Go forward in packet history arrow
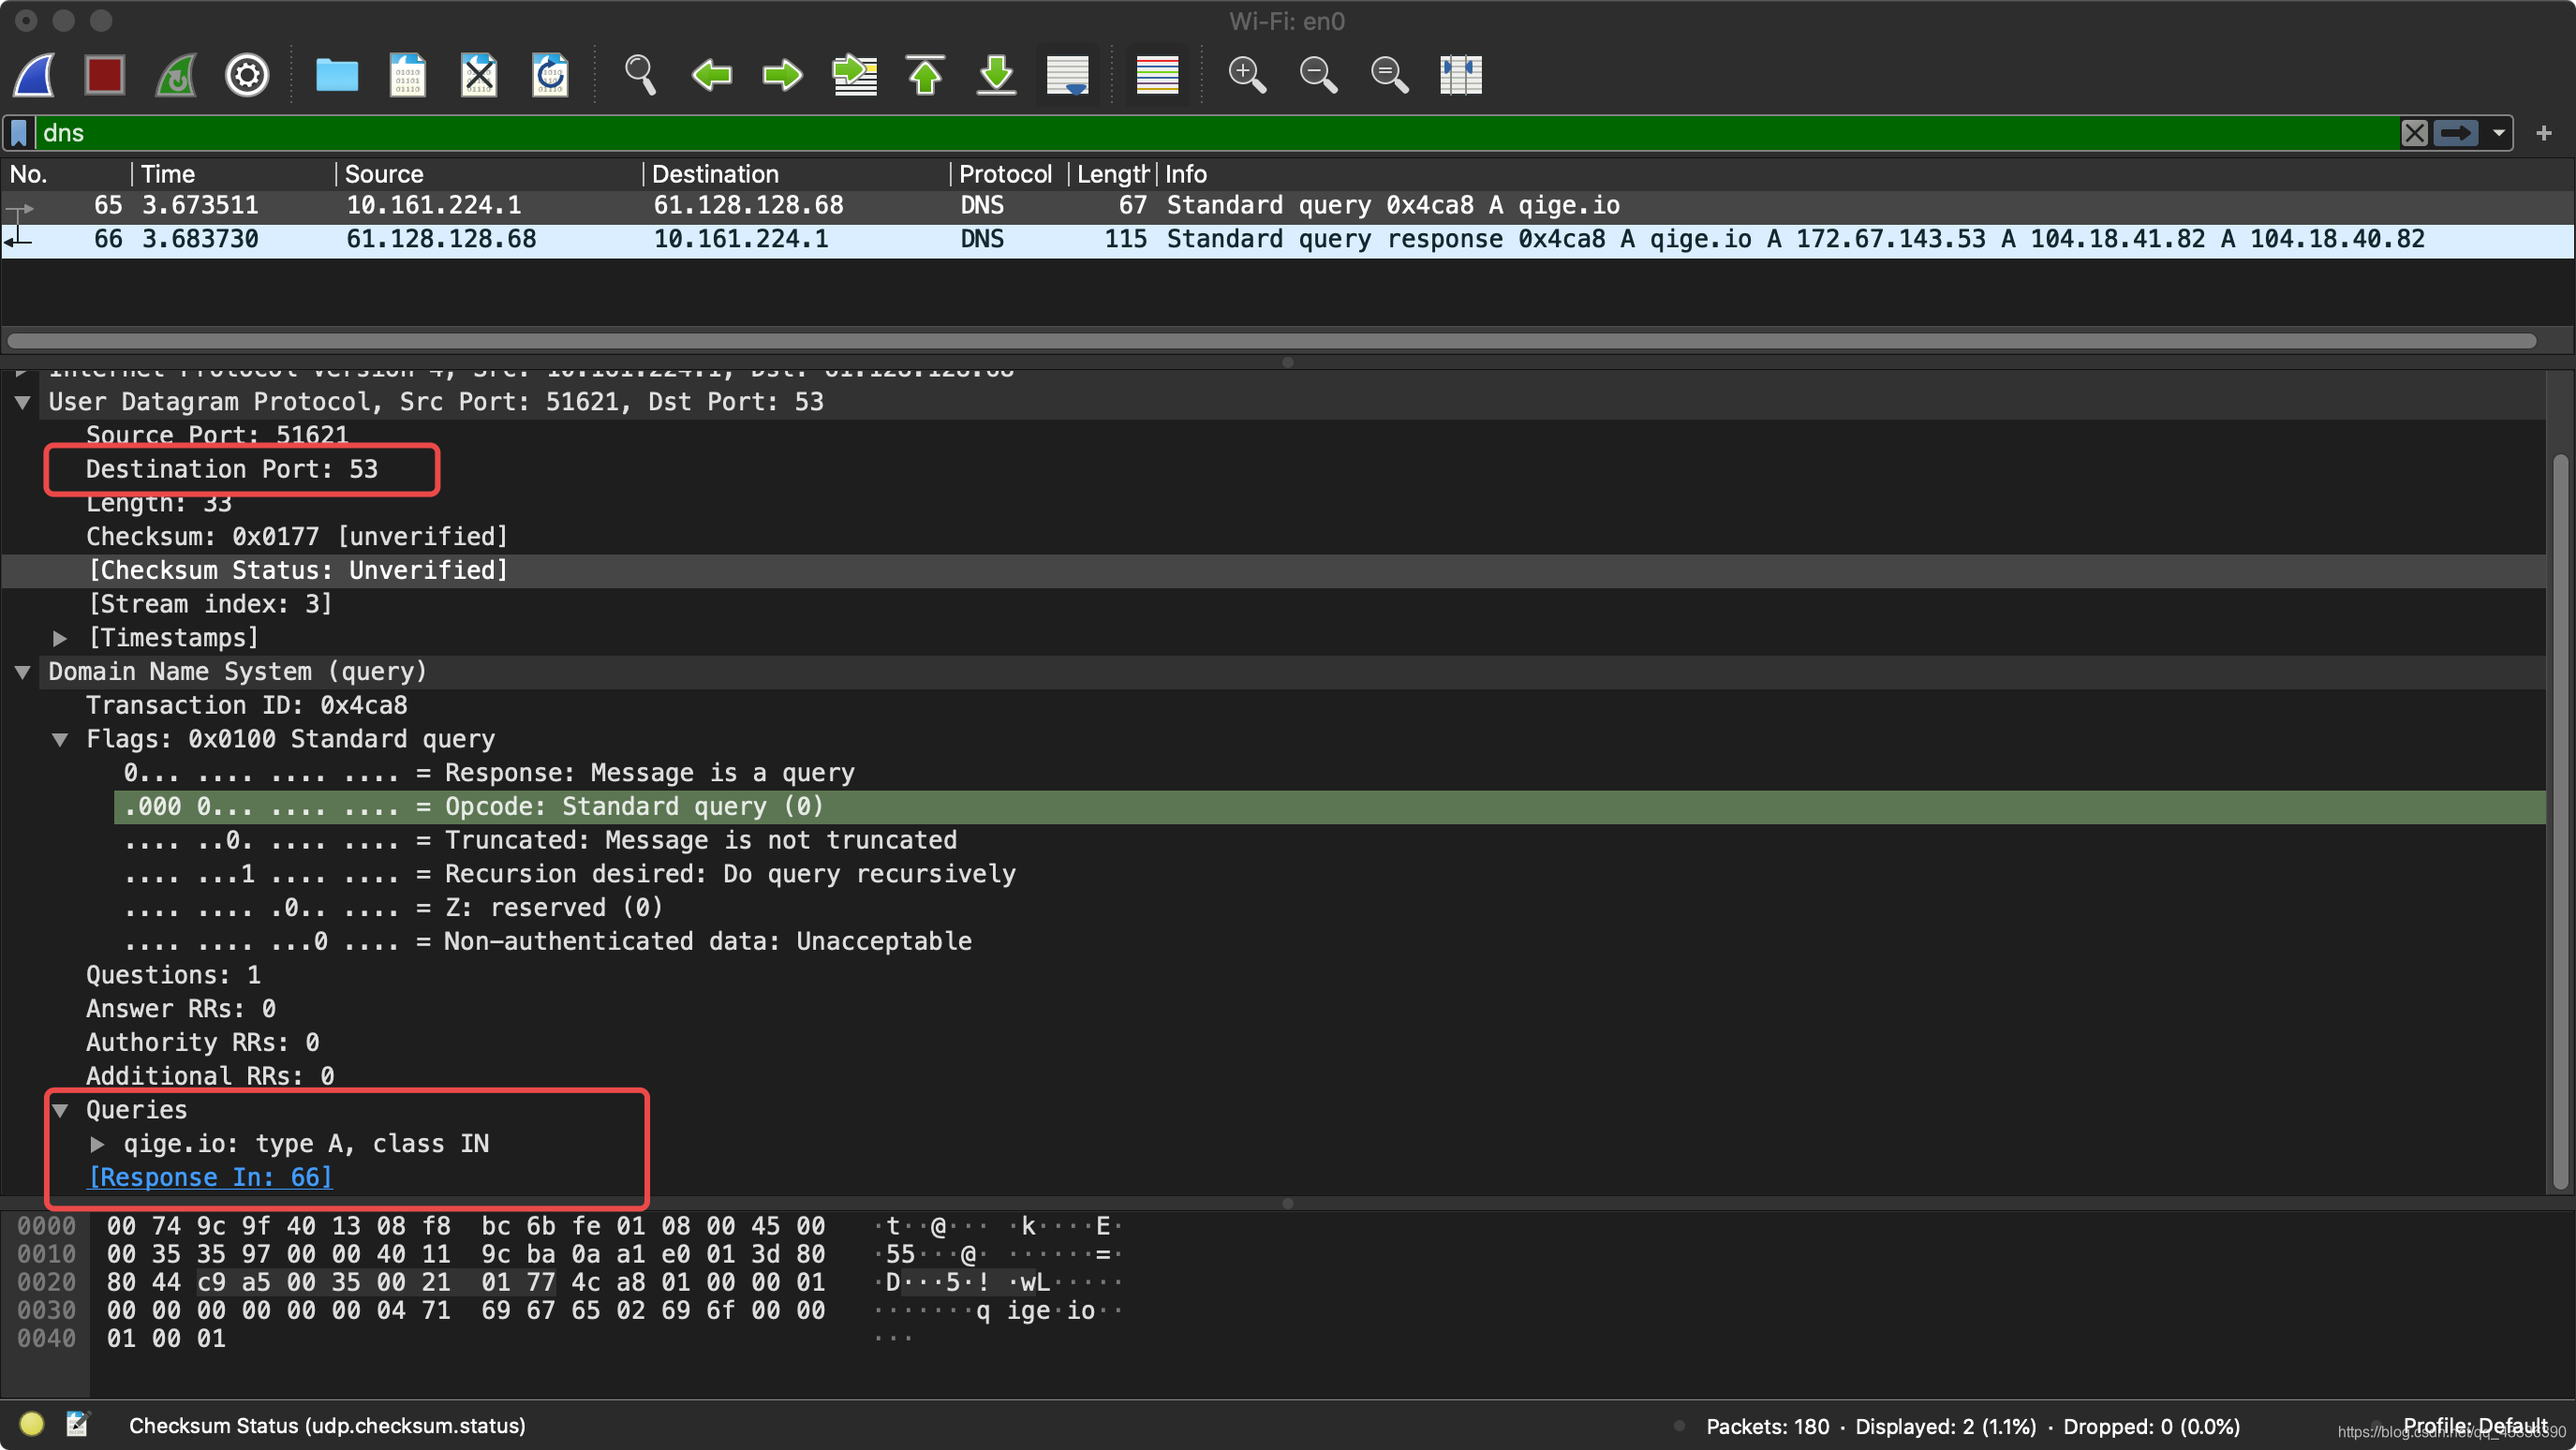Screen dimensions: 2576x1450 click(782, 75)
